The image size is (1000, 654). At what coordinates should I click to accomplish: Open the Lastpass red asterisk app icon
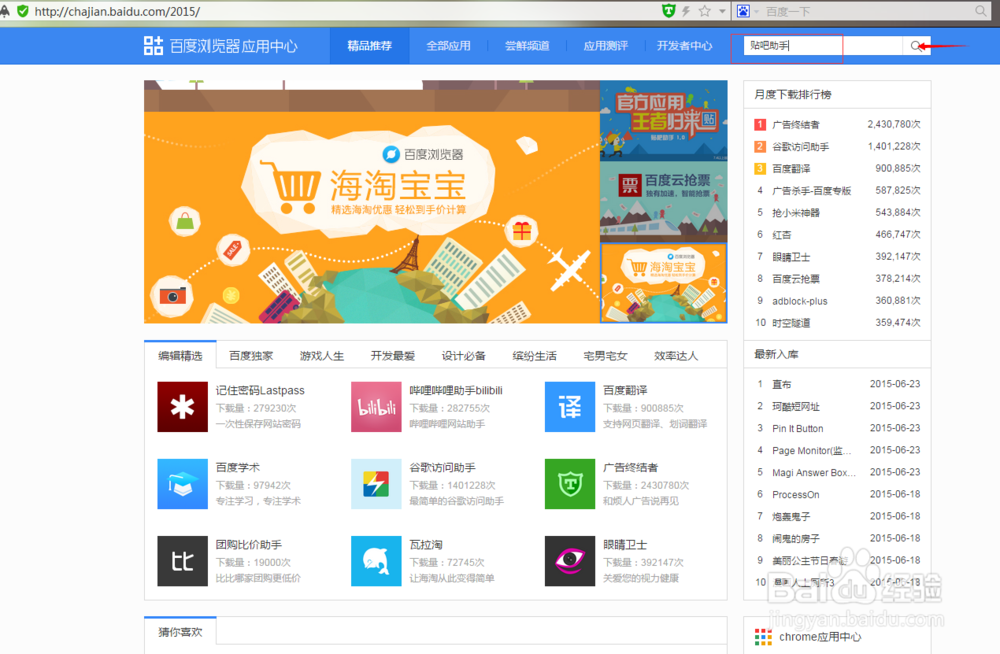[182, 407]
